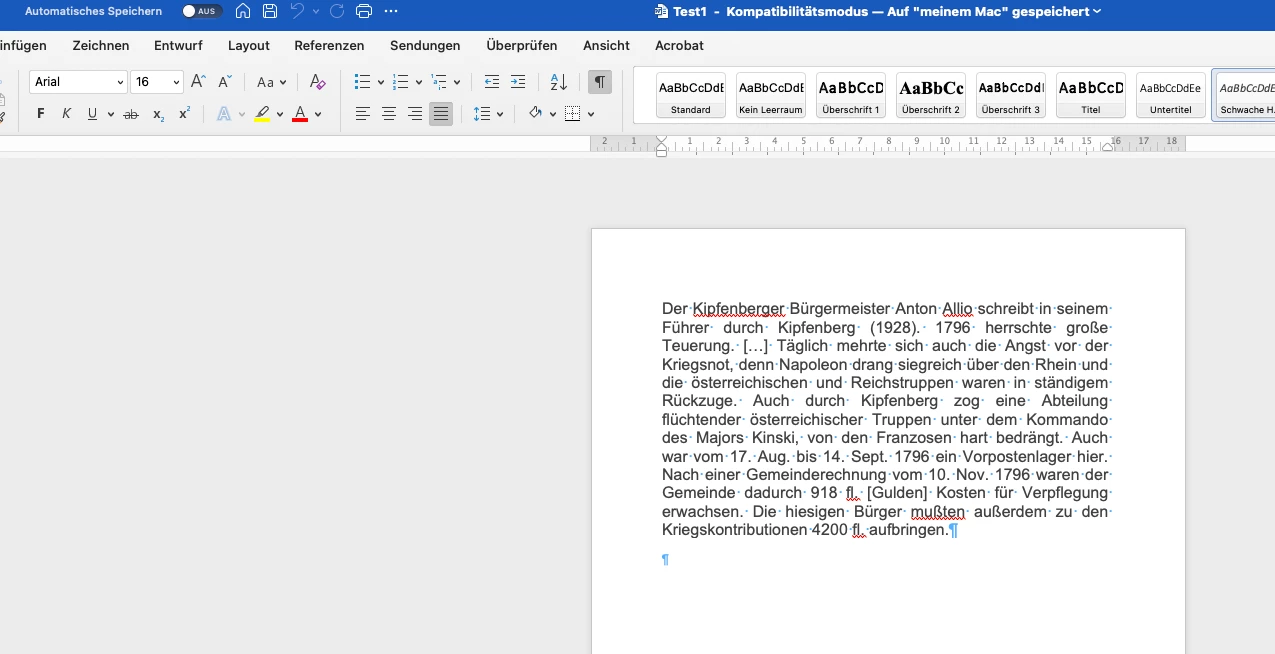Click the Redo/repeat circular arrow icon
Image resolution: width=1275 pixels, height=654 pixels.
tap(337, 11)
